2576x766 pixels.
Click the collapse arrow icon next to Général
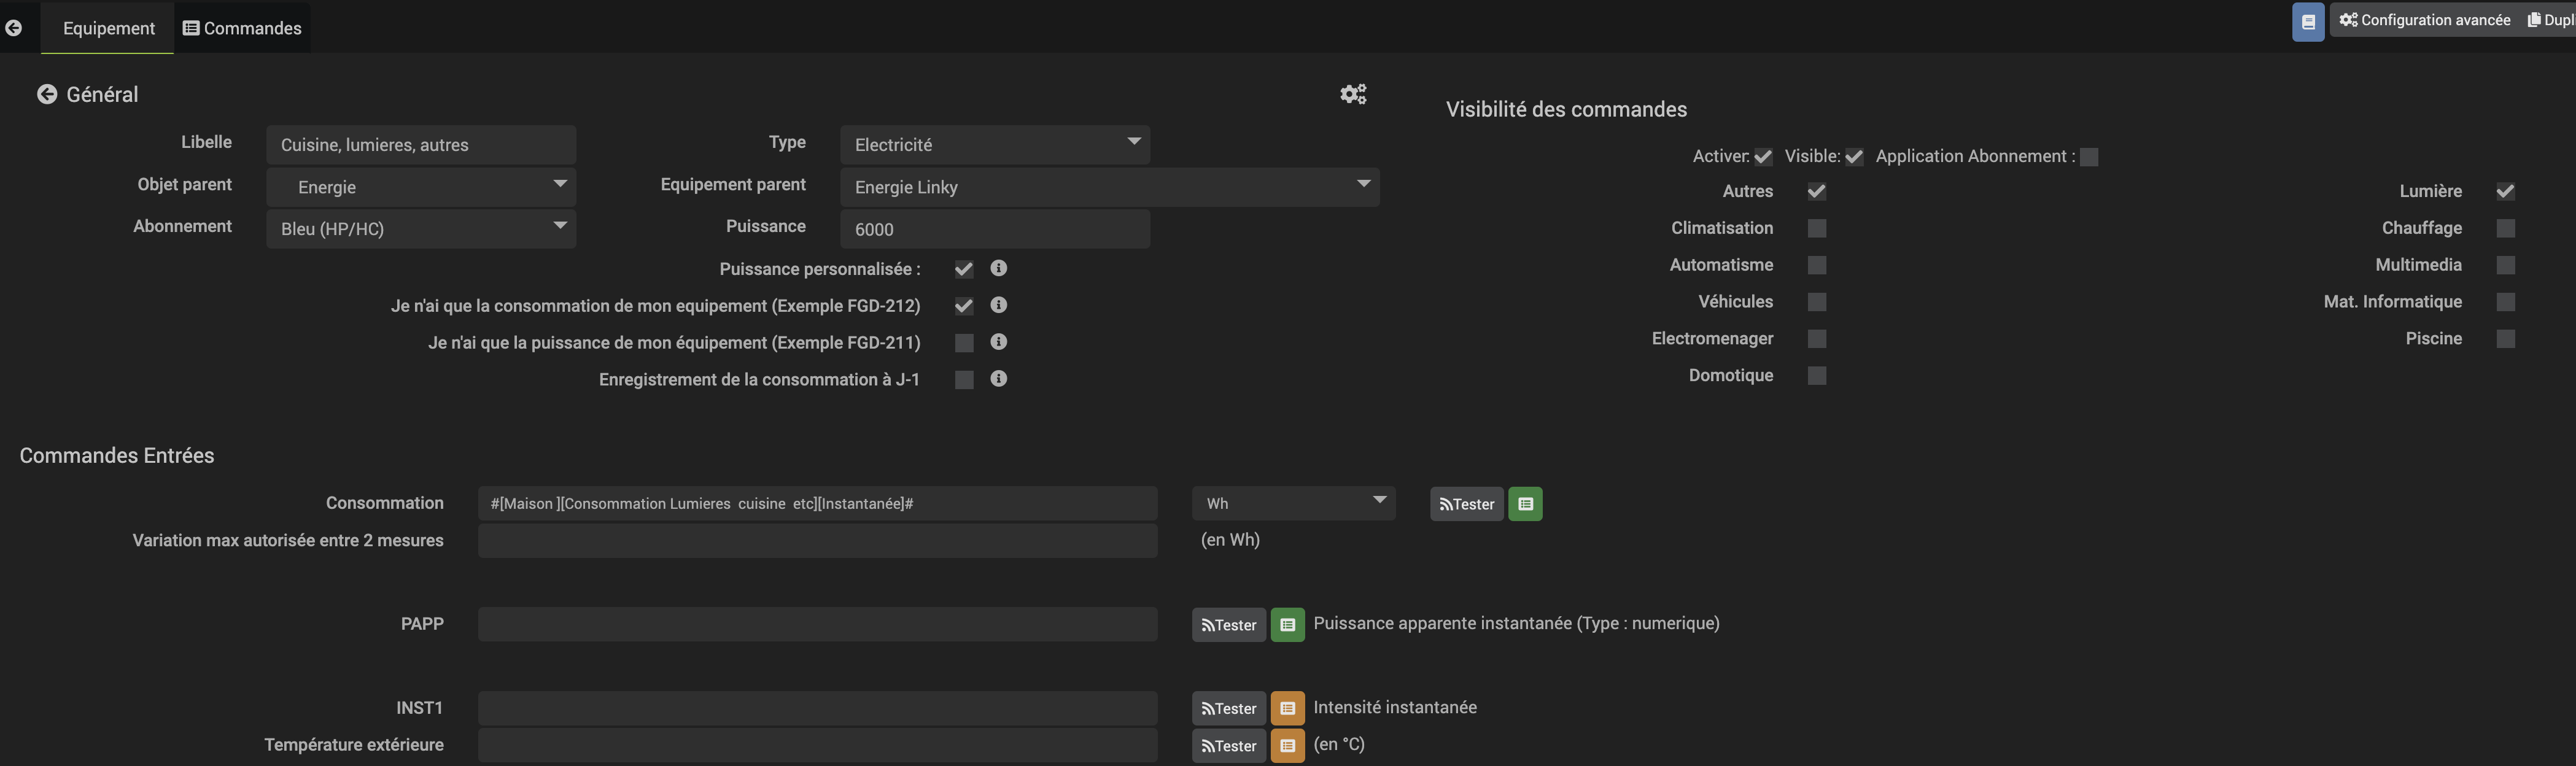[47, 94]
